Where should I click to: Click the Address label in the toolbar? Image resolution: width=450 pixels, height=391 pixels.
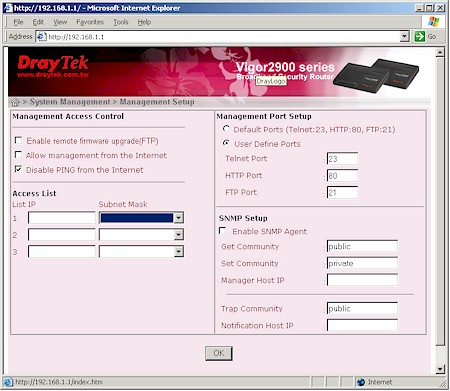[21, 36]
